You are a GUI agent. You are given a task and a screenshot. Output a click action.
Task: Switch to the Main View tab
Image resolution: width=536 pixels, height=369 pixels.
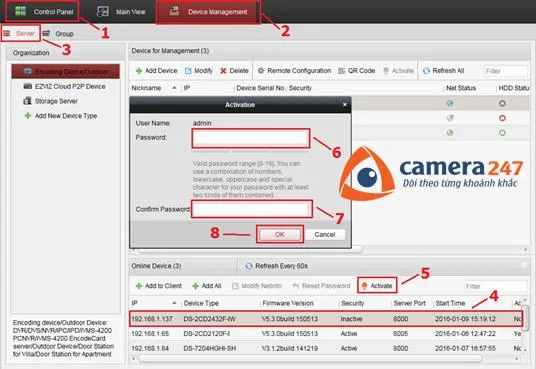pyautogui.click(x=121, y=12)
